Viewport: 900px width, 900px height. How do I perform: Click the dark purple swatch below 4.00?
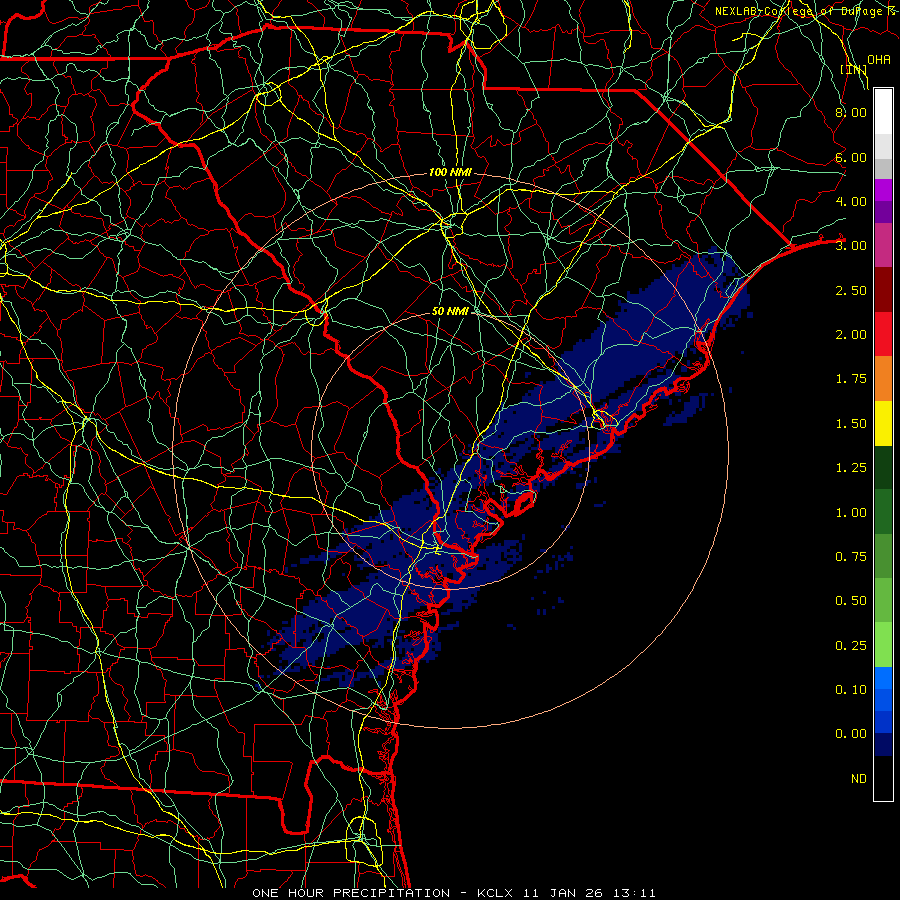[883, 212]
